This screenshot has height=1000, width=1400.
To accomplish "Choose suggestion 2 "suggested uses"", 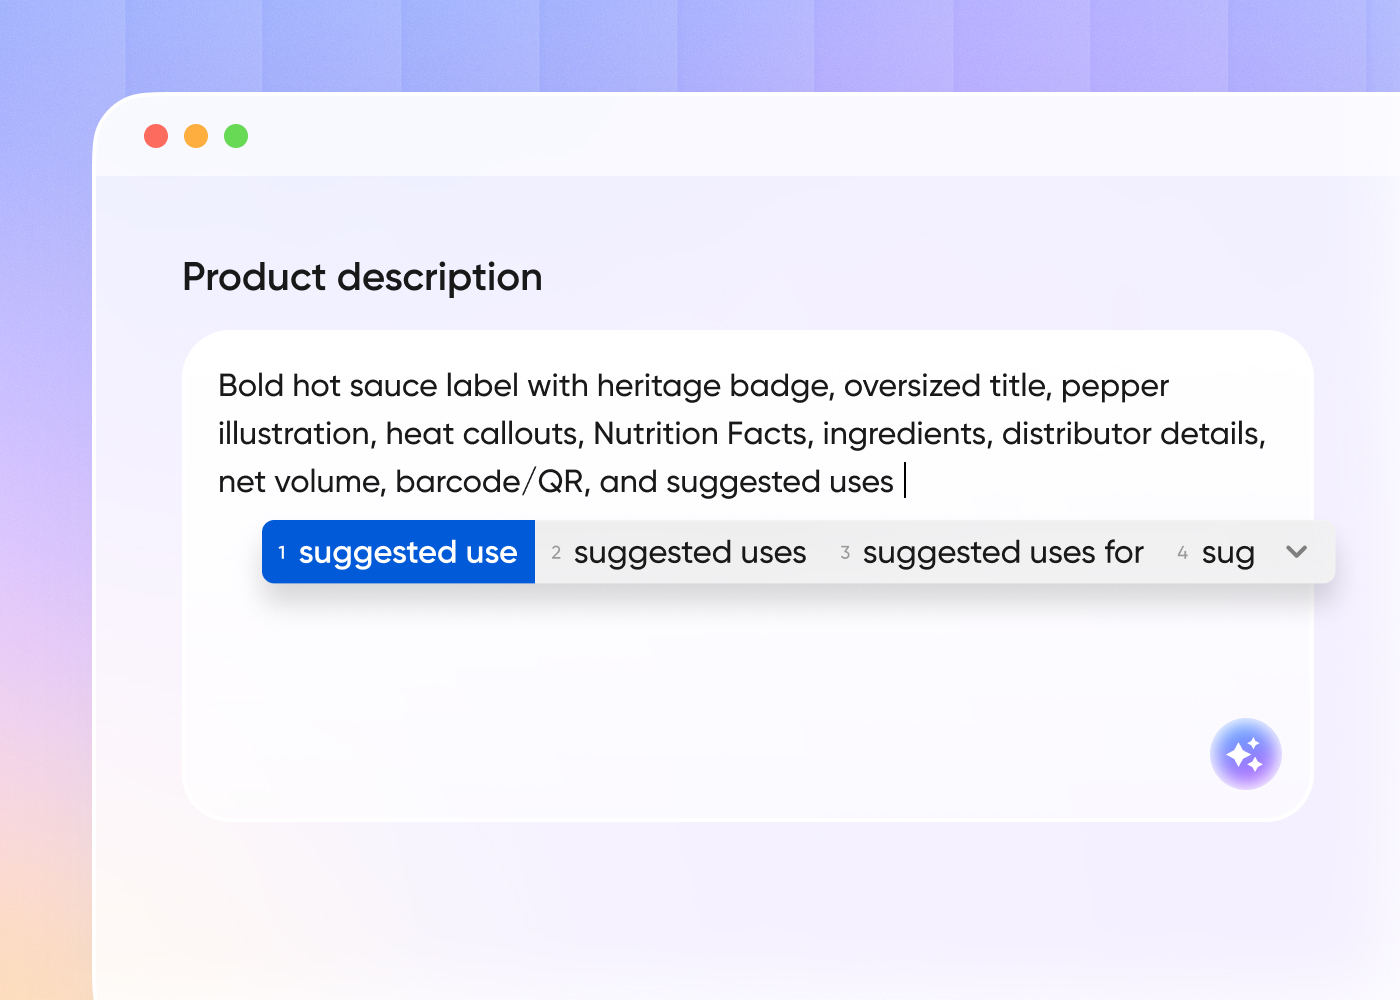I will click(x=690, y=551).
